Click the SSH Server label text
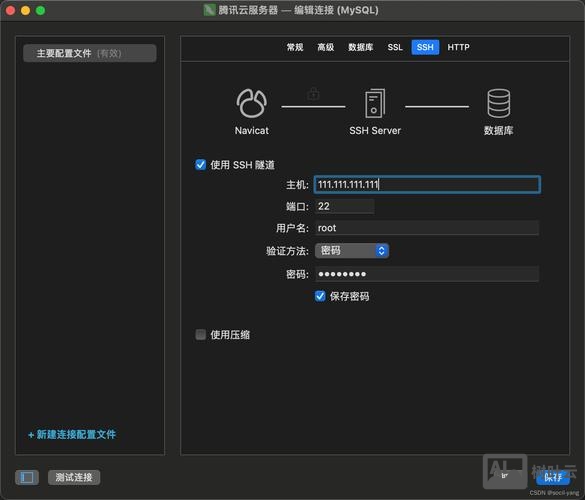Screen dimensions: 585x500 point(375,131)
